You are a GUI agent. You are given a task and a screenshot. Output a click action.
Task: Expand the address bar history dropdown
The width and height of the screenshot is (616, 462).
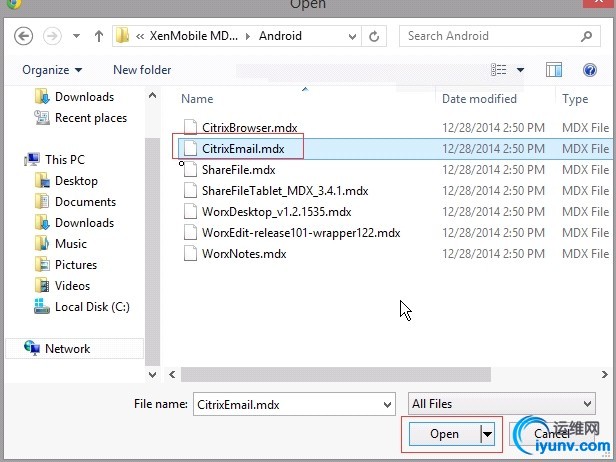(352, 37)
